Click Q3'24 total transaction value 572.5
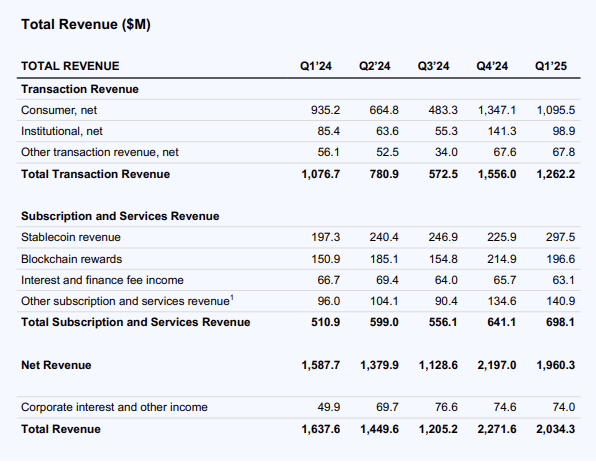The height and width of the screenshot is (466, 596). (x=443, y=174)
